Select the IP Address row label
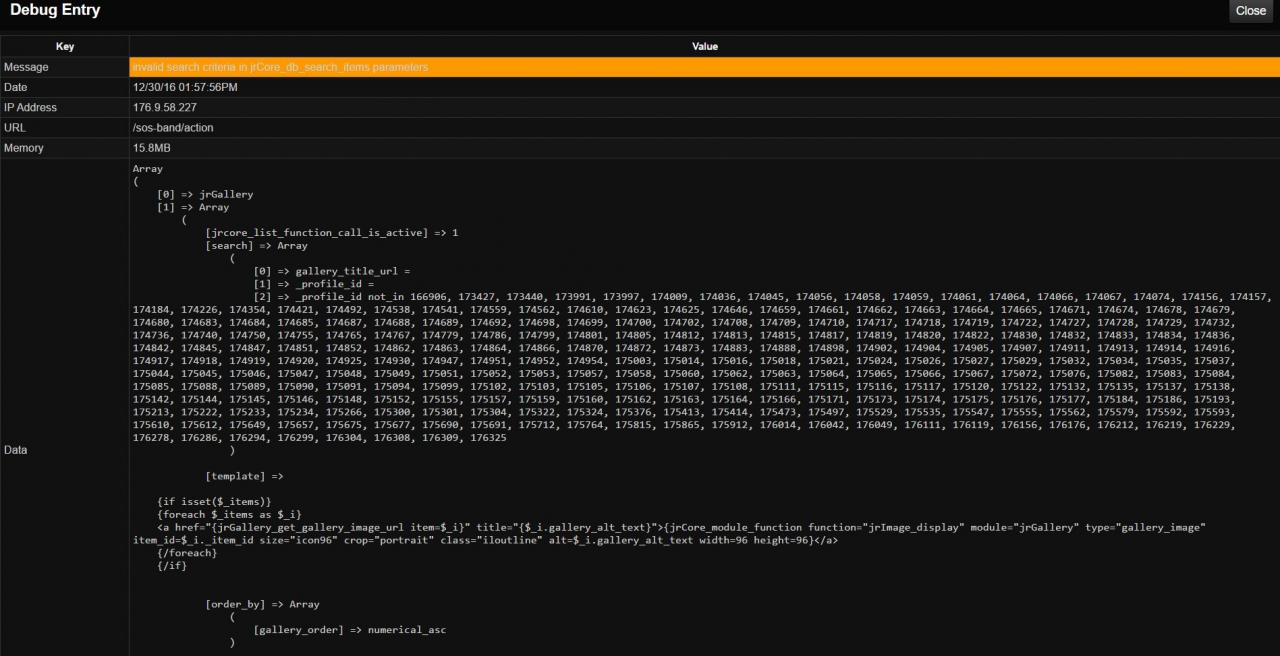Viewport: 1280px width, 656px height. pos(31,107)
